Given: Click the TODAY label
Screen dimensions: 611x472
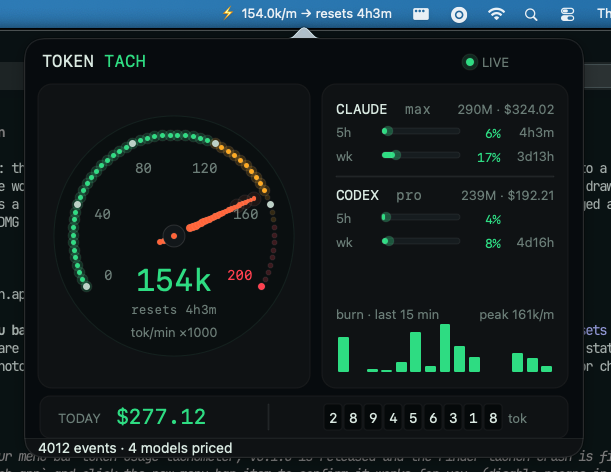Looking at the screenshot, I should (x=79, y=418).
